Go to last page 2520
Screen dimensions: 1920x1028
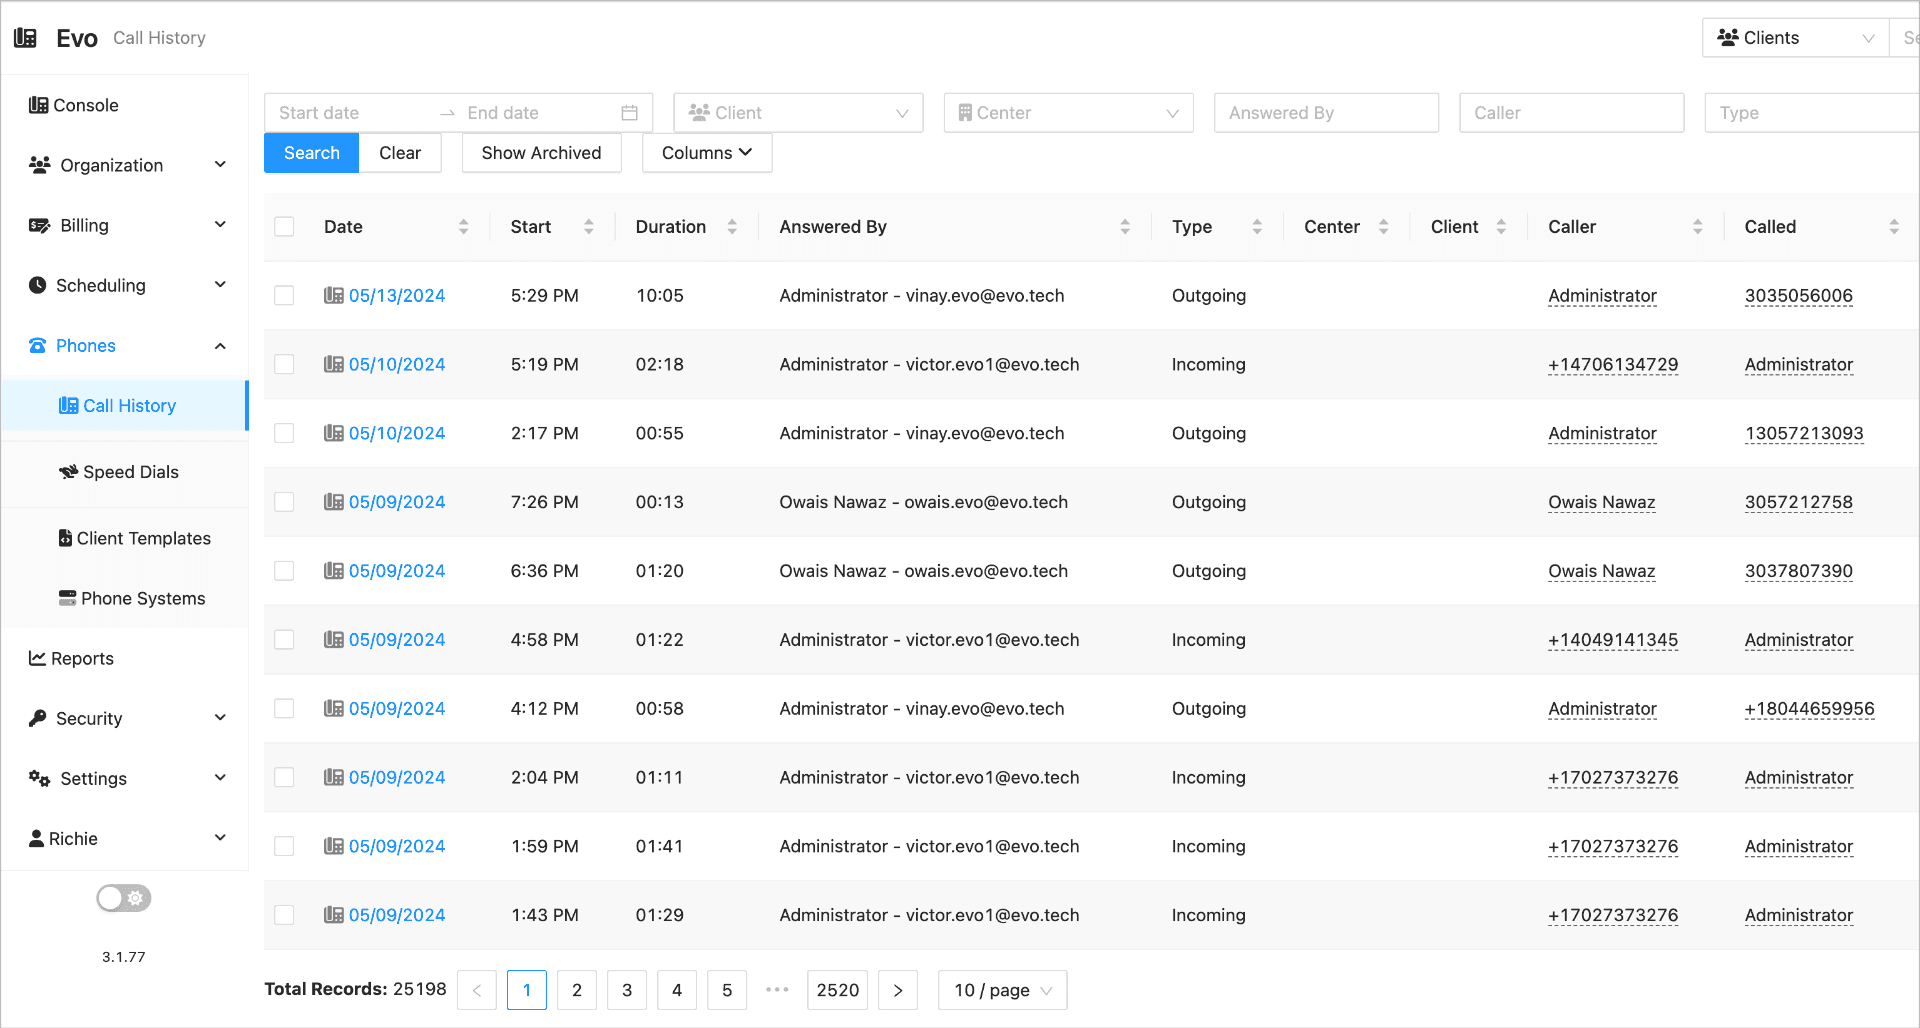[x=837, y=990]
